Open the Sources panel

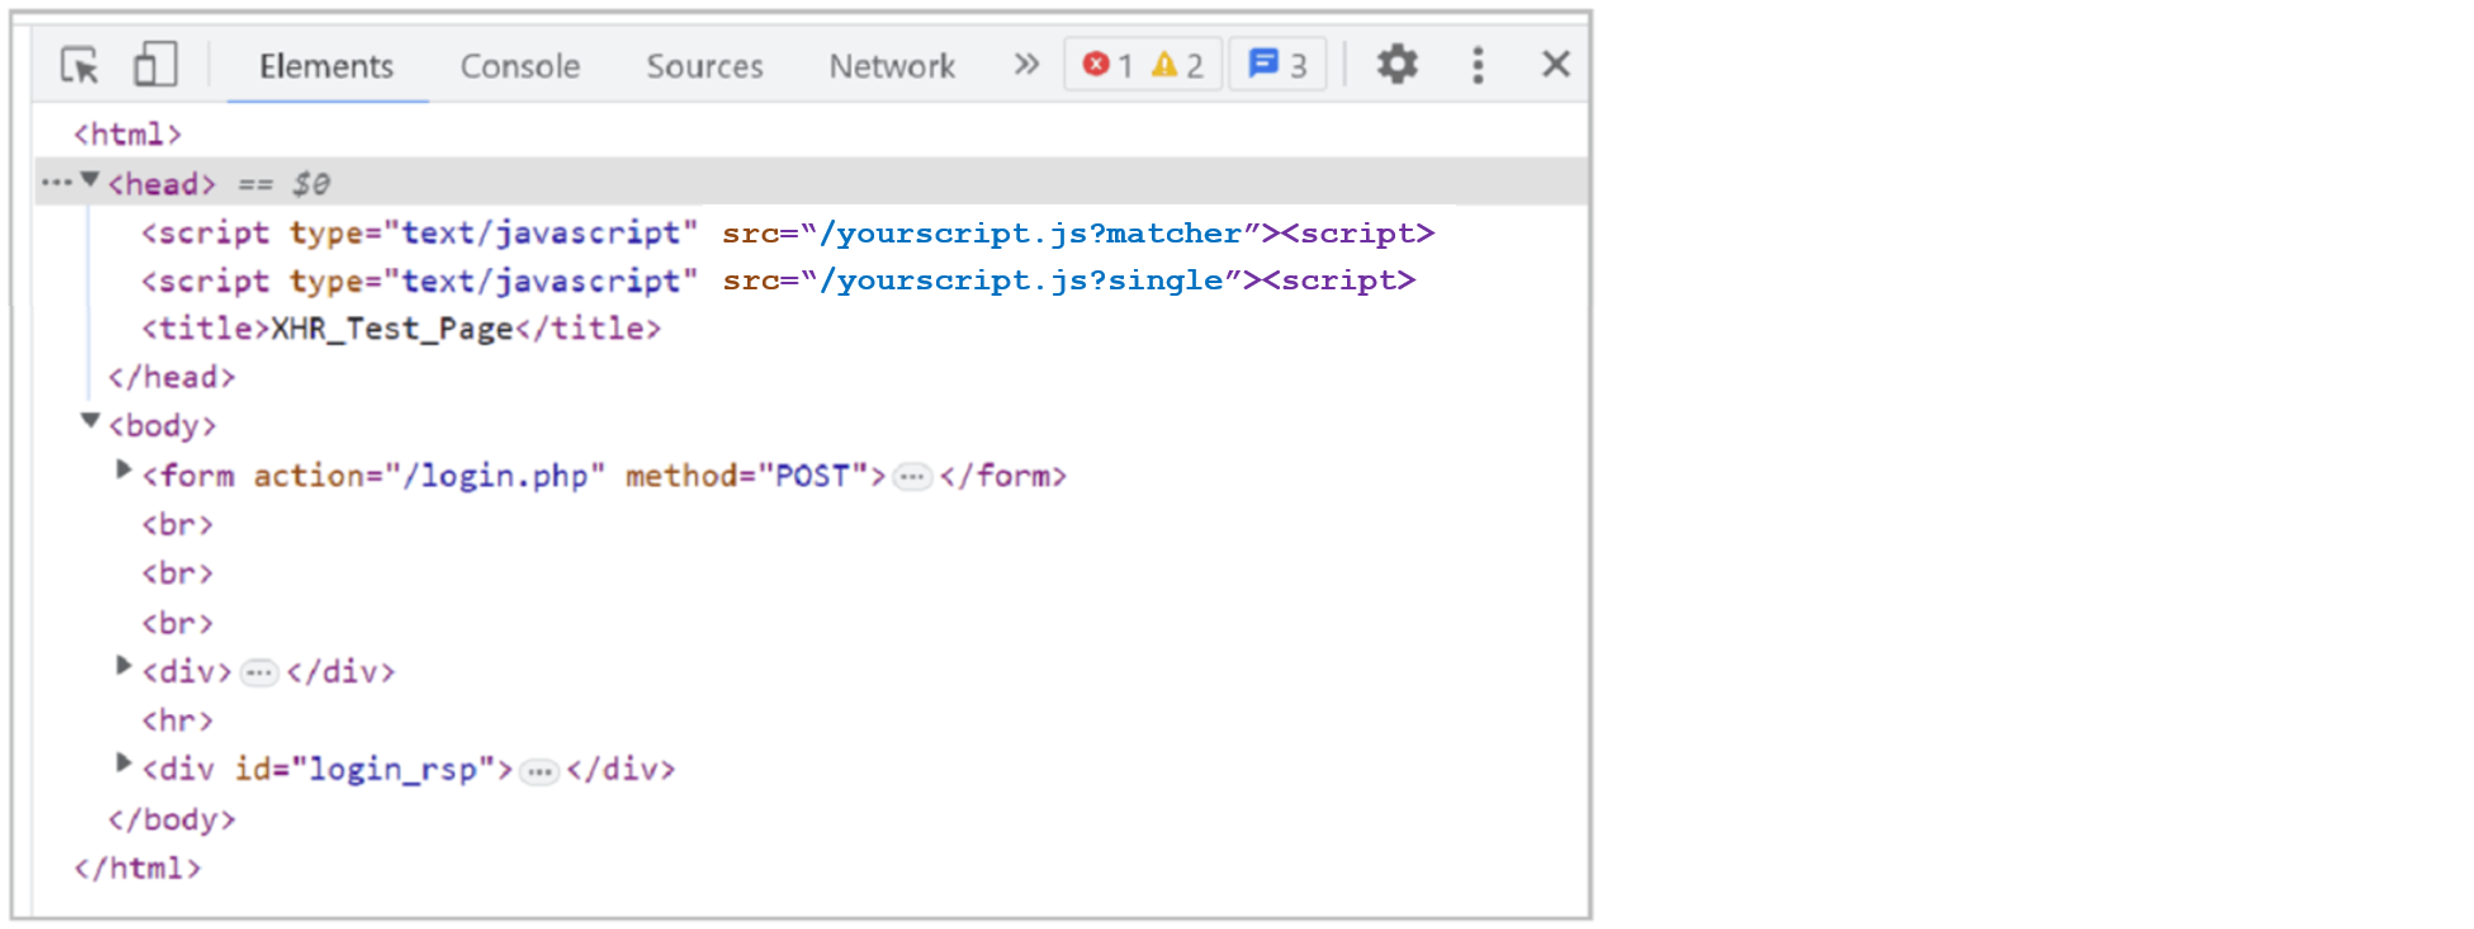(704, 66)
